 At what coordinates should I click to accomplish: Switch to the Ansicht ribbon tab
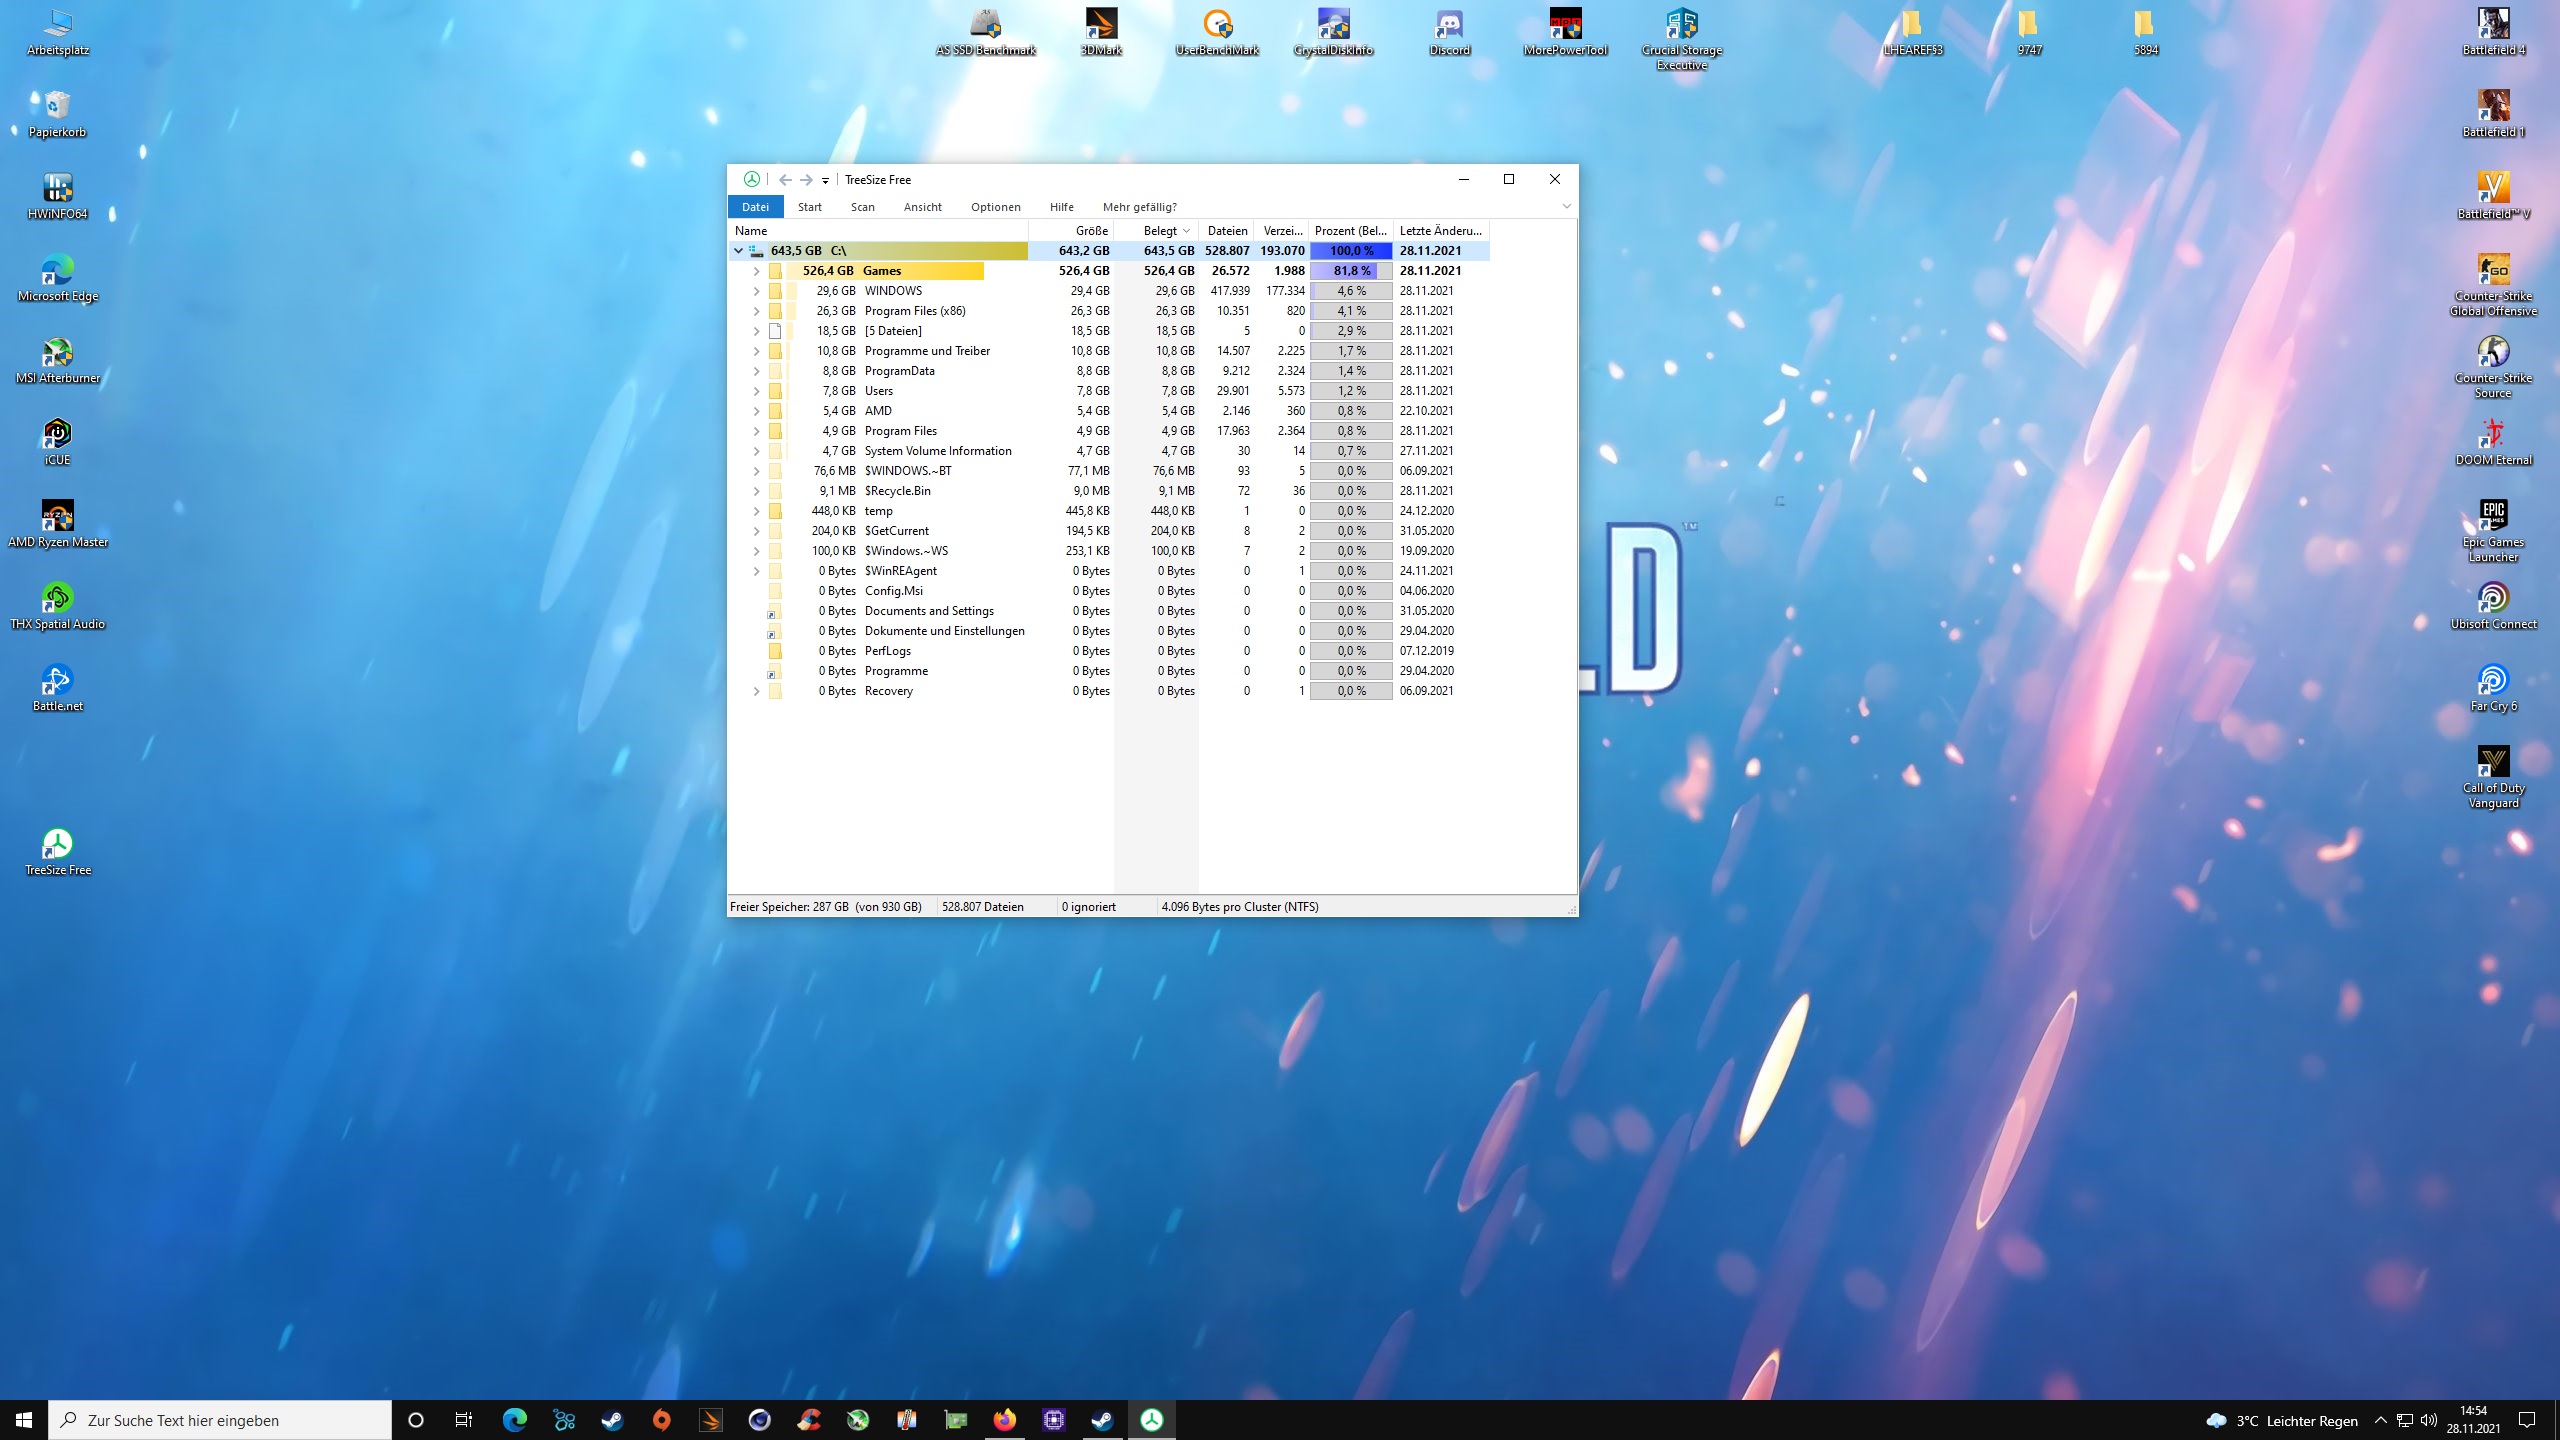point(922,207)
